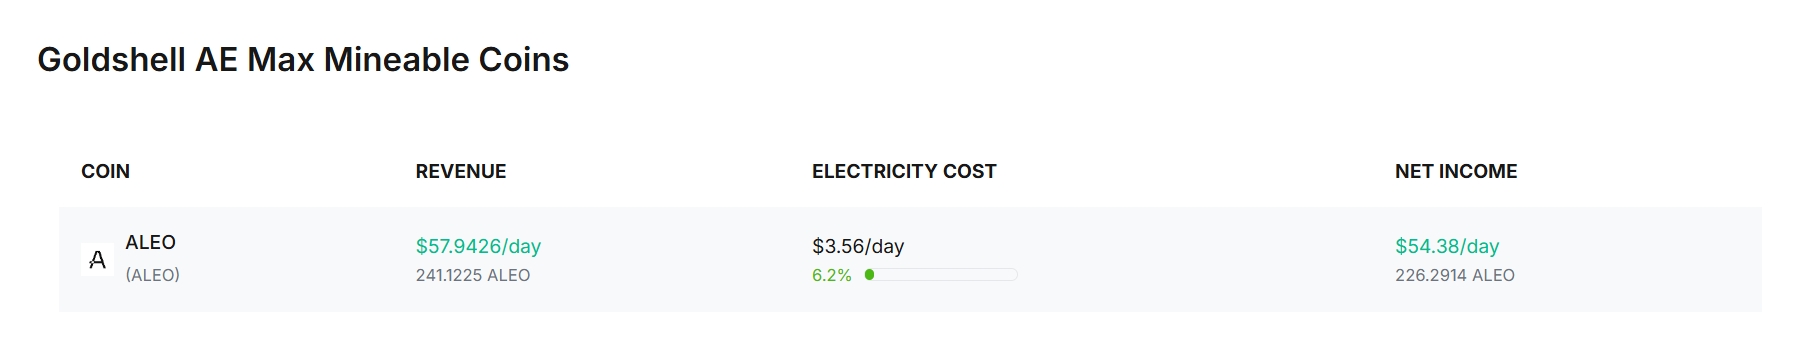Click the NET INCOME column header
Image resolution: width=1811 pixels, height=362 pixels.
(1456, 171)
